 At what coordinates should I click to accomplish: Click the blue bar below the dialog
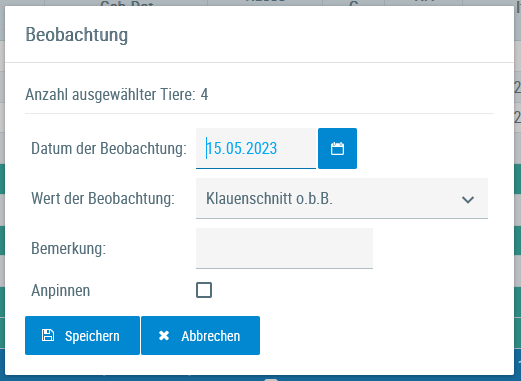[x=260, y=378]
